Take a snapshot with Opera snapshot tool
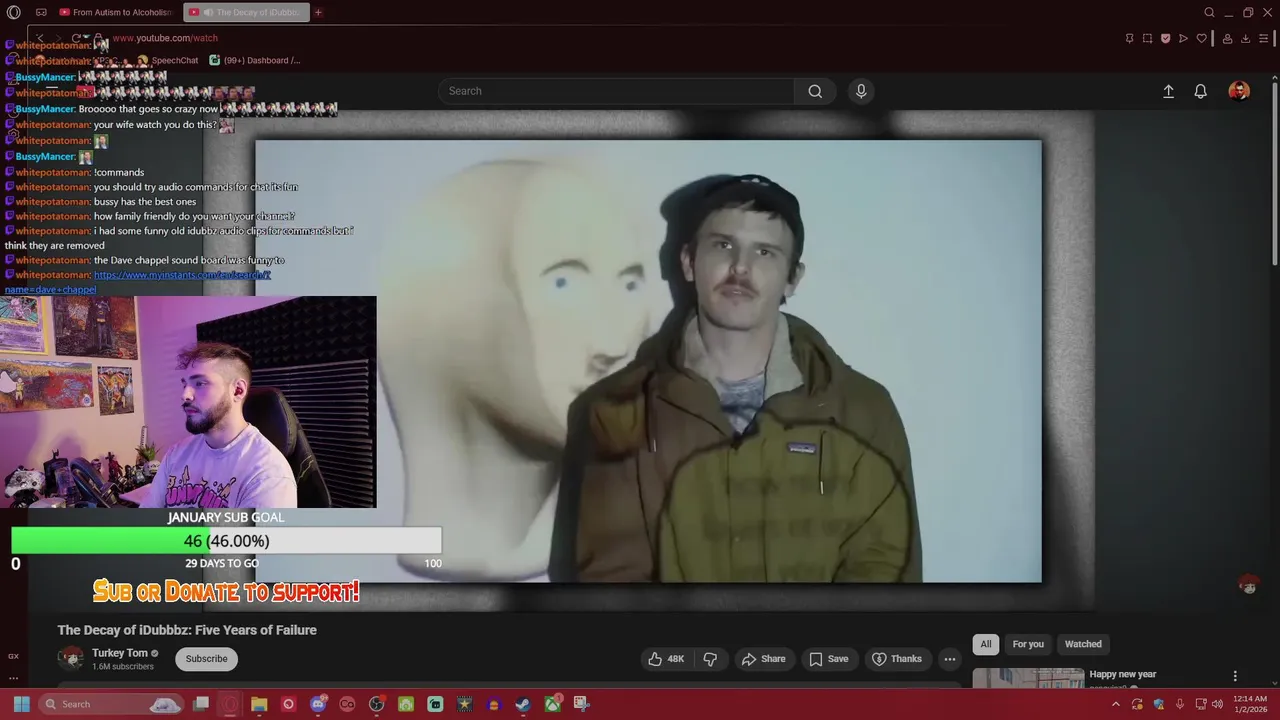 (1147, 38)
